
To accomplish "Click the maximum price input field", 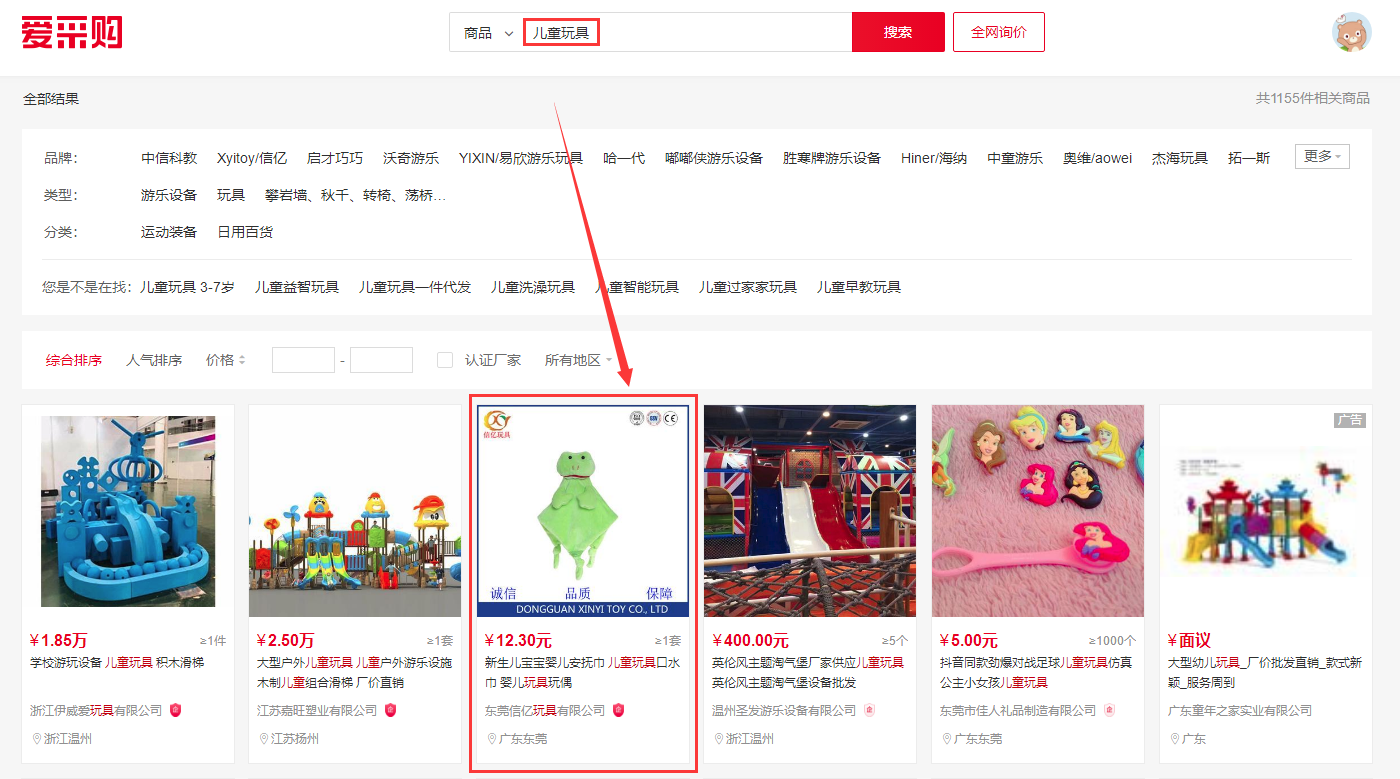I will (381, 360).
